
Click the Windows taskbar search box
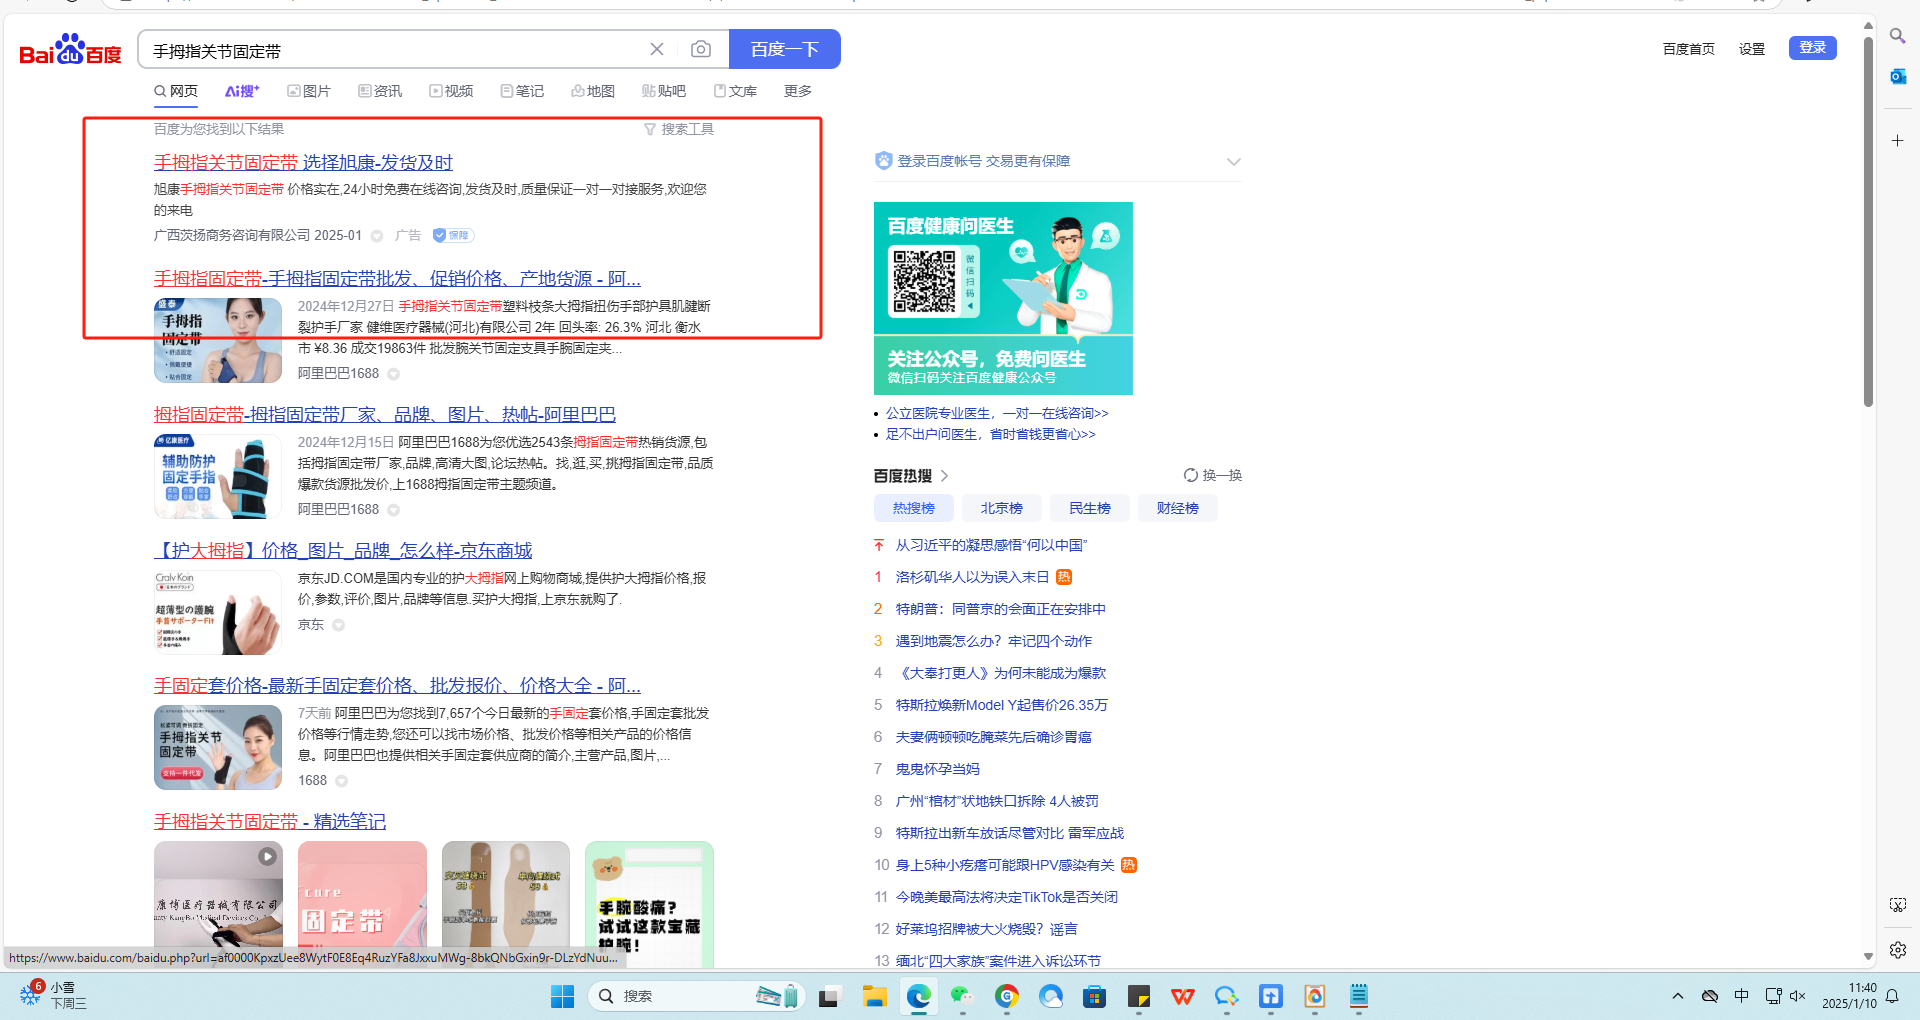pos(697,996)
